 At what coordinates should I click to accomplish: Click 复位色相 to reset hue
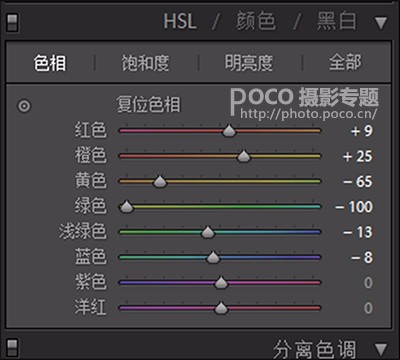pyautogui.click(x=149, y=105)
